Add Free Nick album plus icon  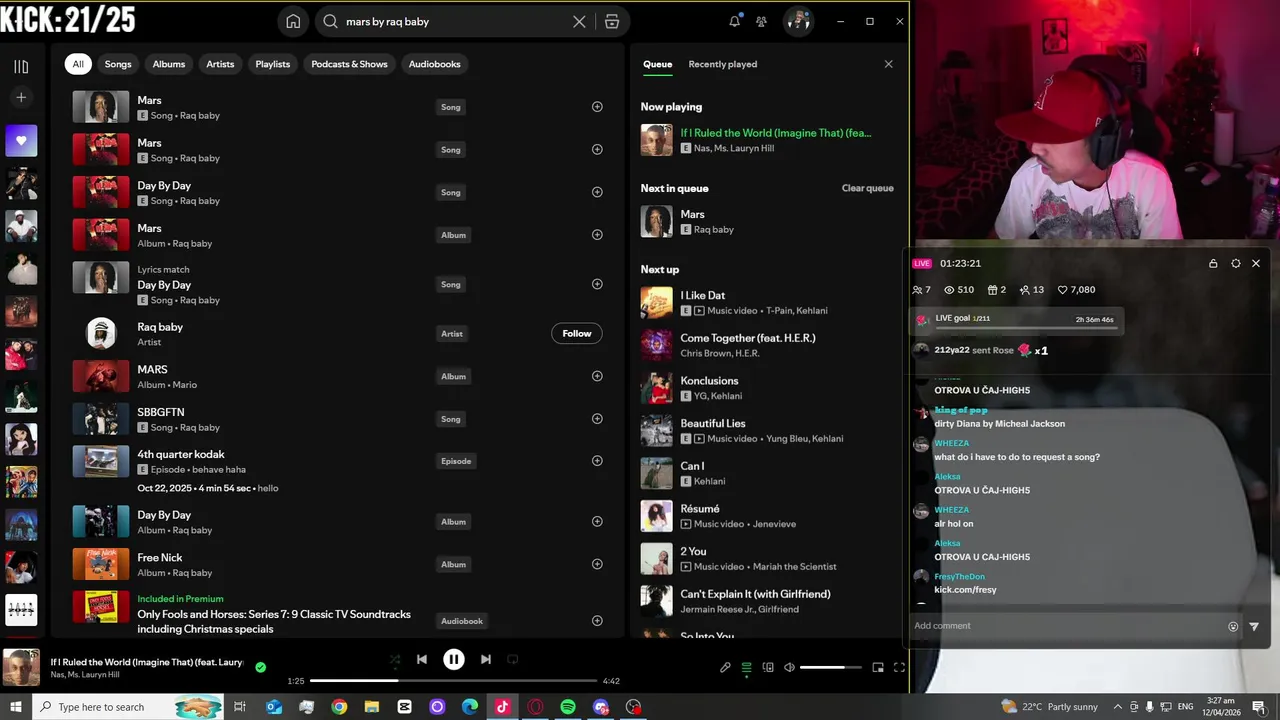tap(597, 564)
